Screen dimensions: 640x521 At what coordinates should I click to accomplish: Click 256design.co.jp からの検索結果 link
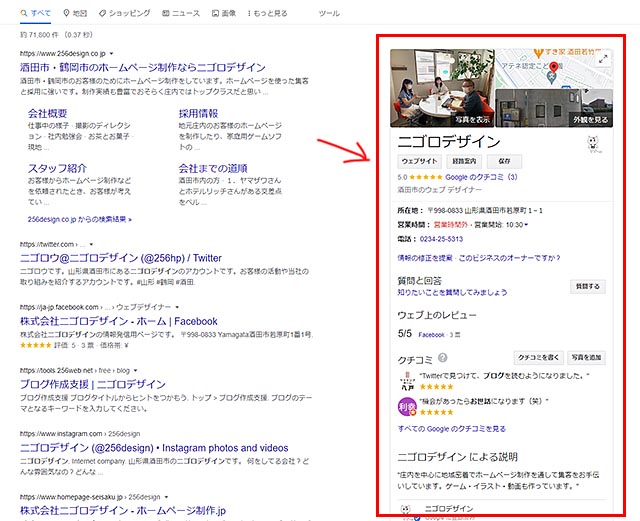pyautogui.click(x=80, y=219)
